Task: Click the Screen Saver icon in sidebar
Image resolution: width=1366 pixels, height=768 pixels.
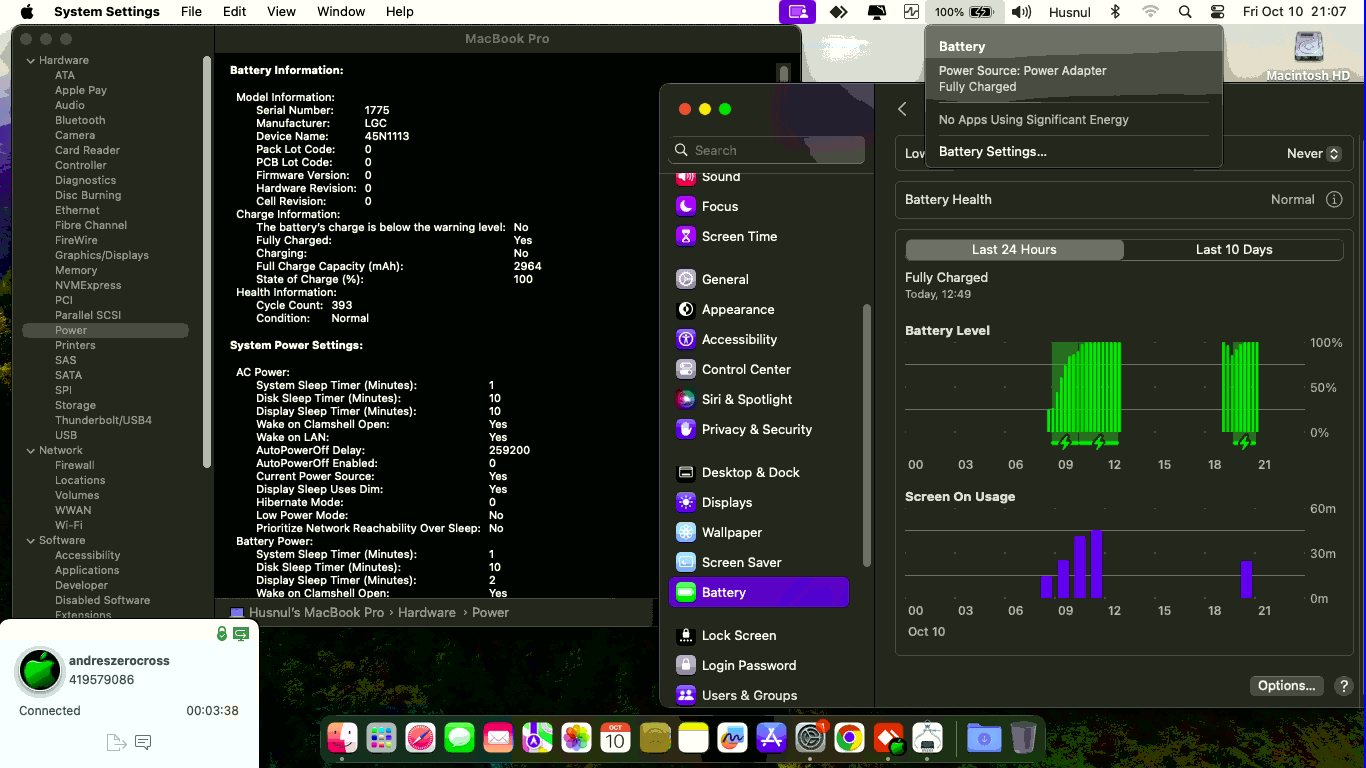Action: click(x=685, y=562)
